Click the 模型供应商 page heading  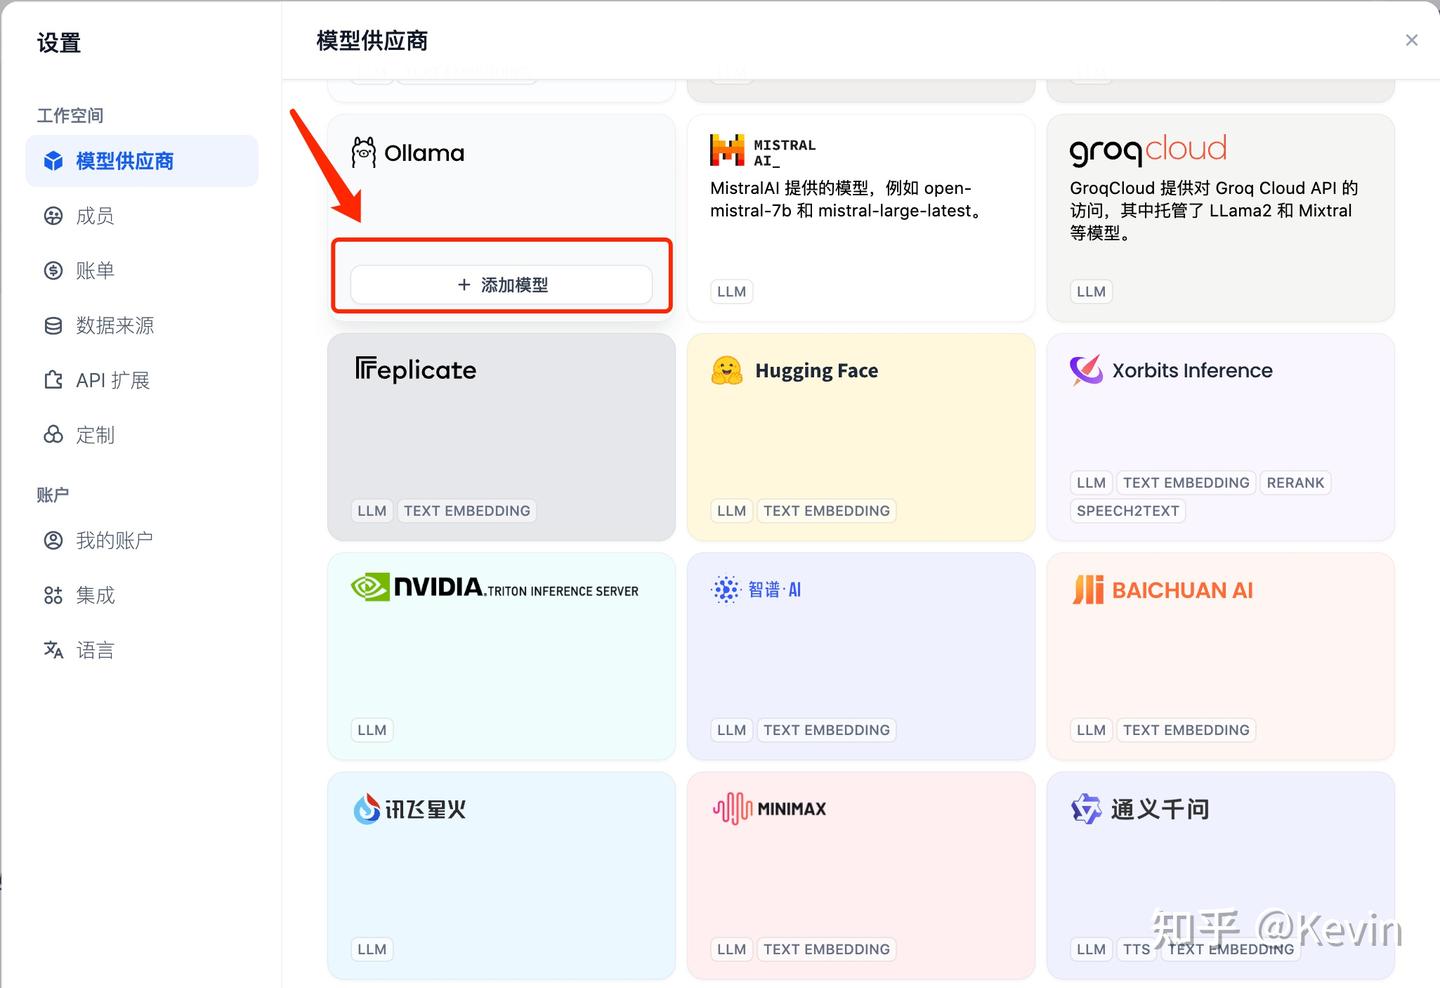tap(372, 41)
